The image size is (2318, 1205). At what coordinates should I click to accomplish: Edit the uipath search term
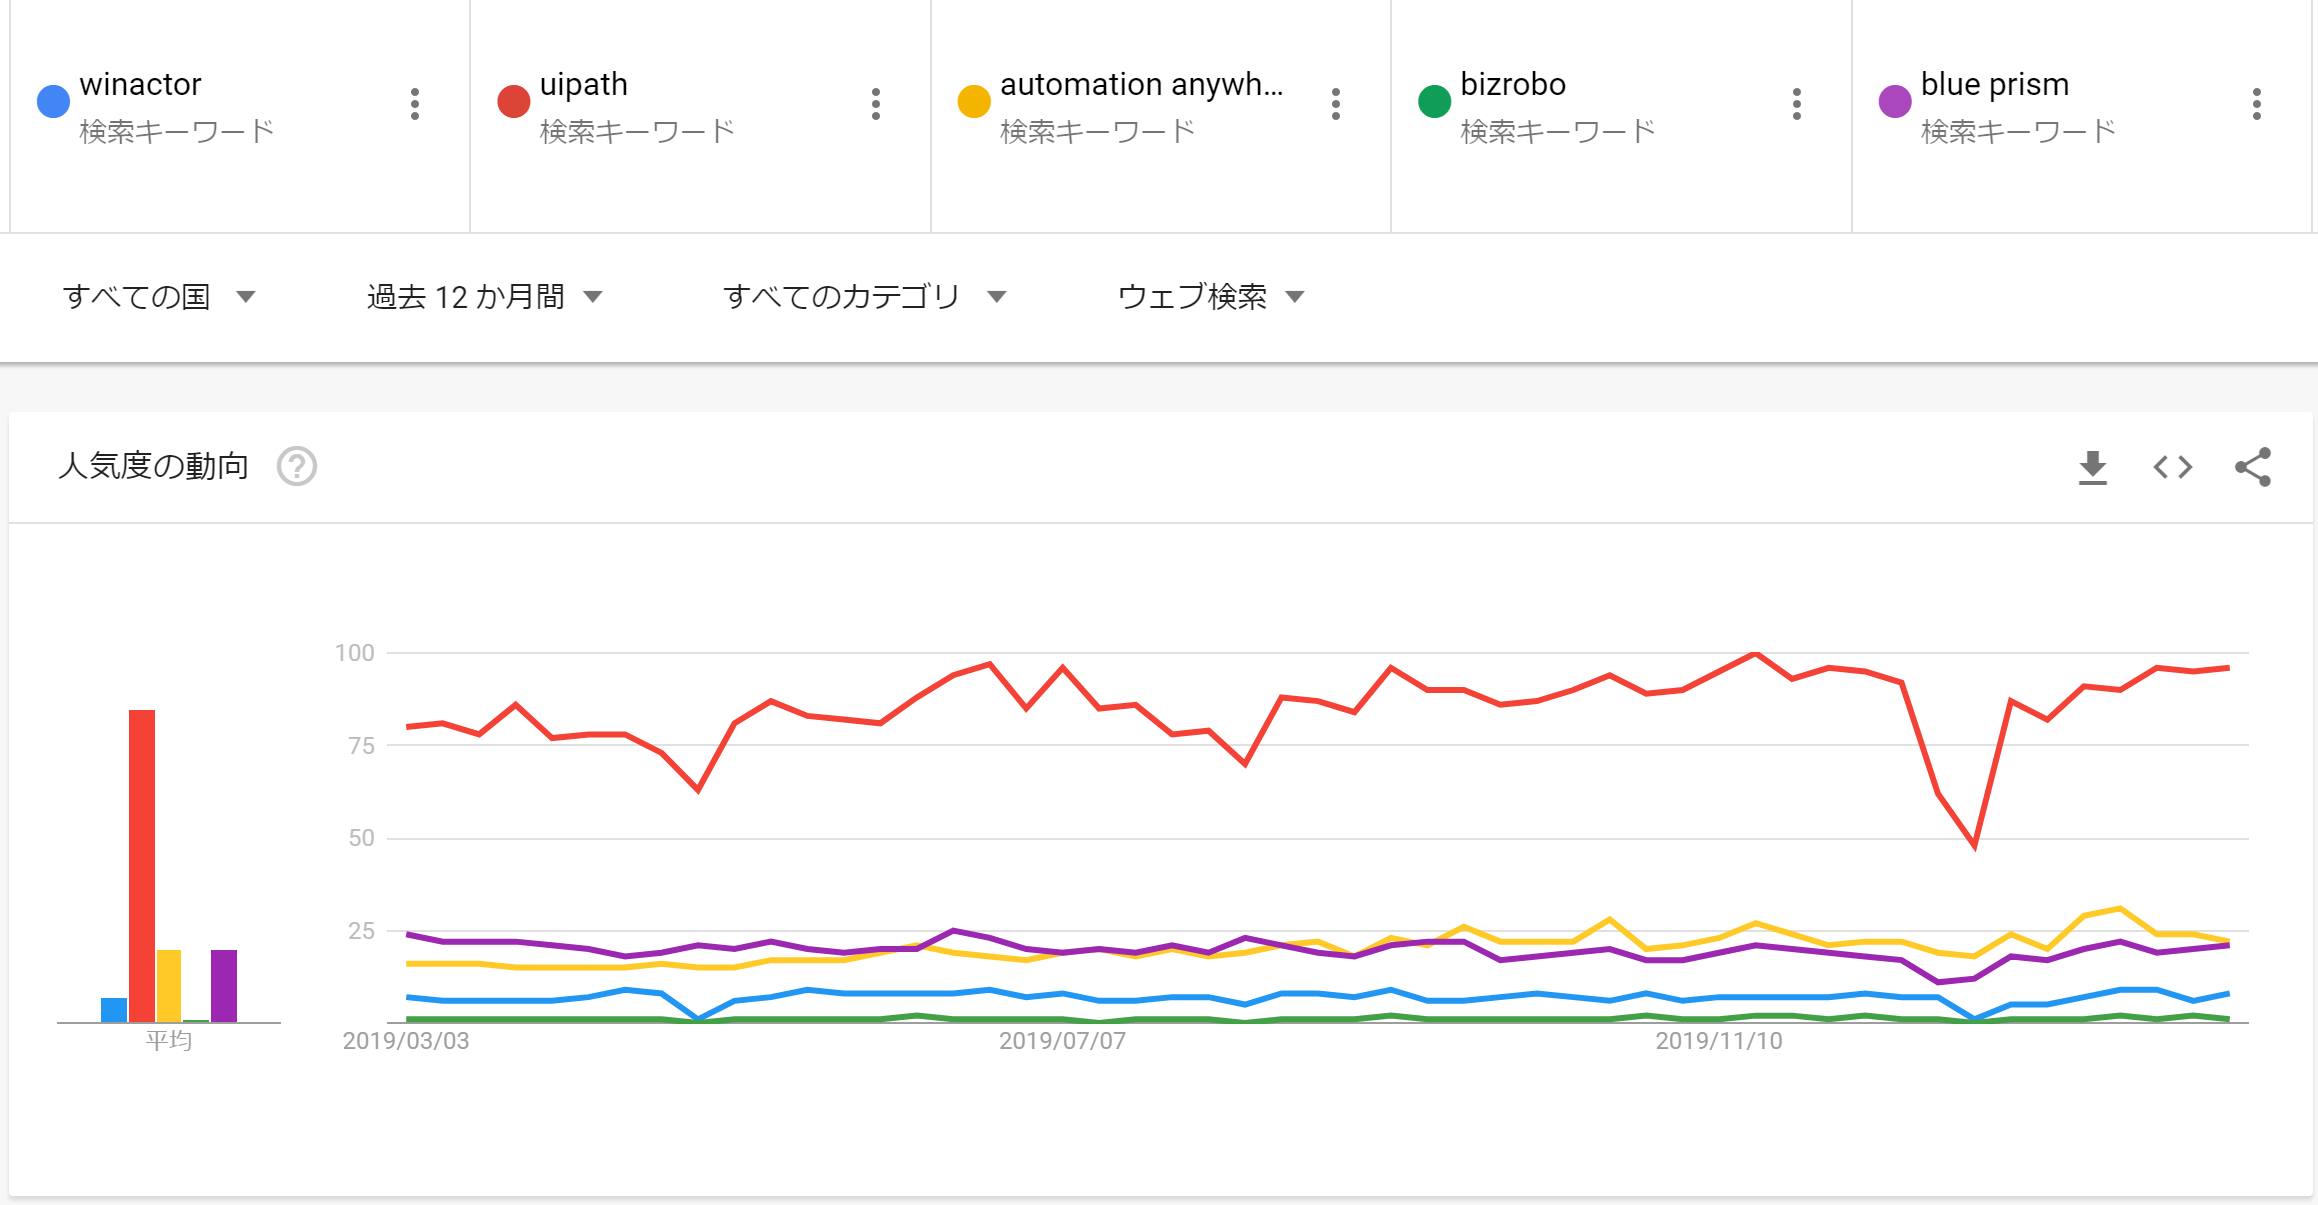point(584,85)
